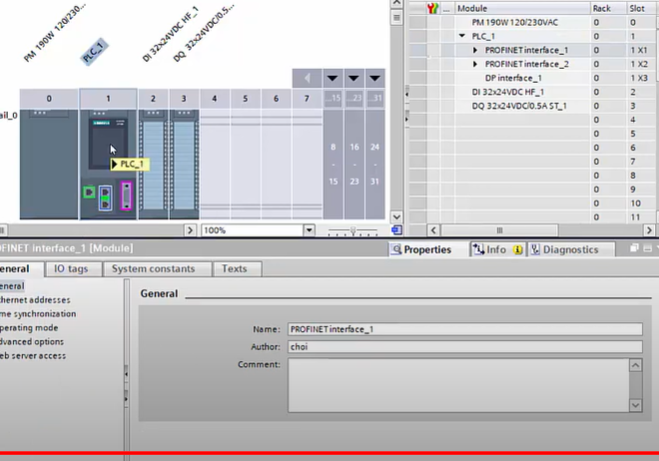
Task: Select the DQ 32x24VDC module in slot 3
Action: click(184, 164)
